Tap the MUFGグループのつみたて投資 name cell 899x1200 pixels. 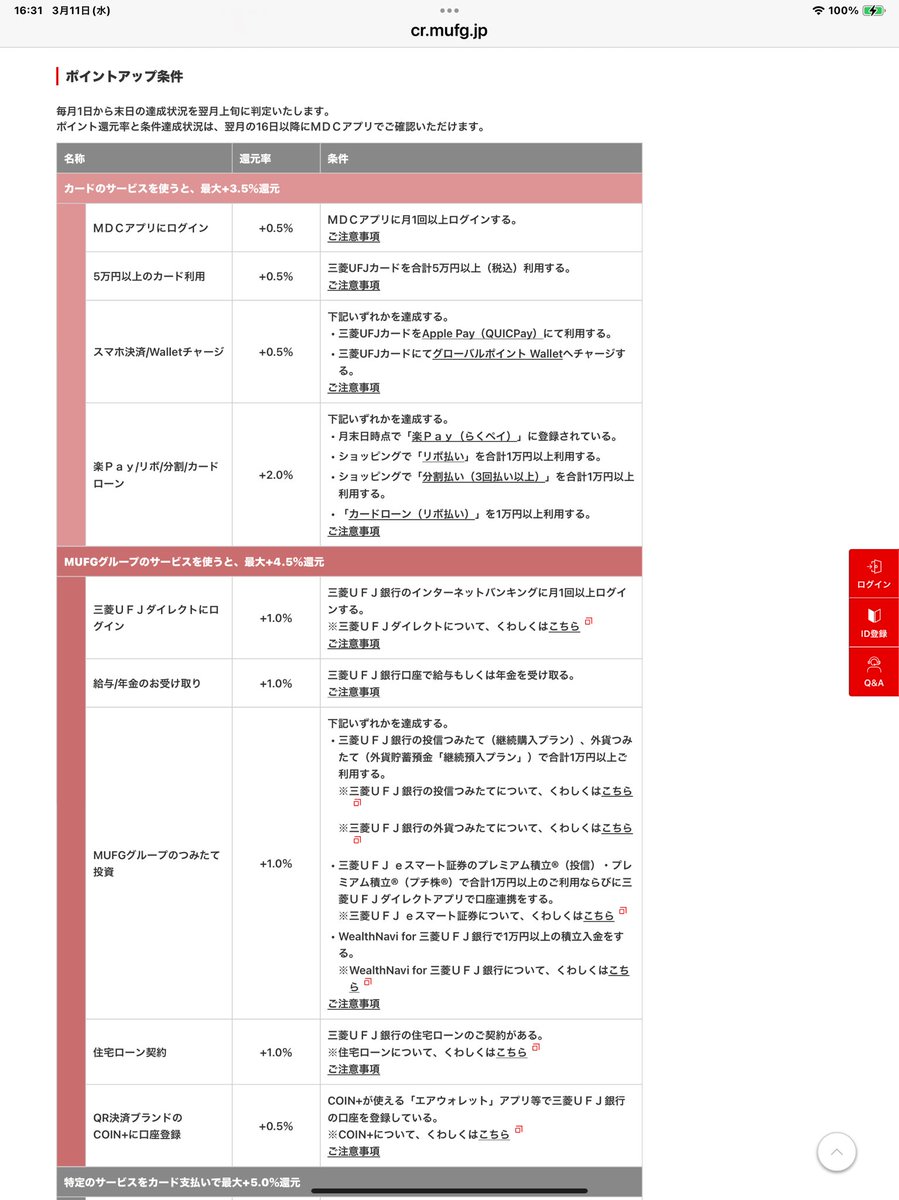159,863
